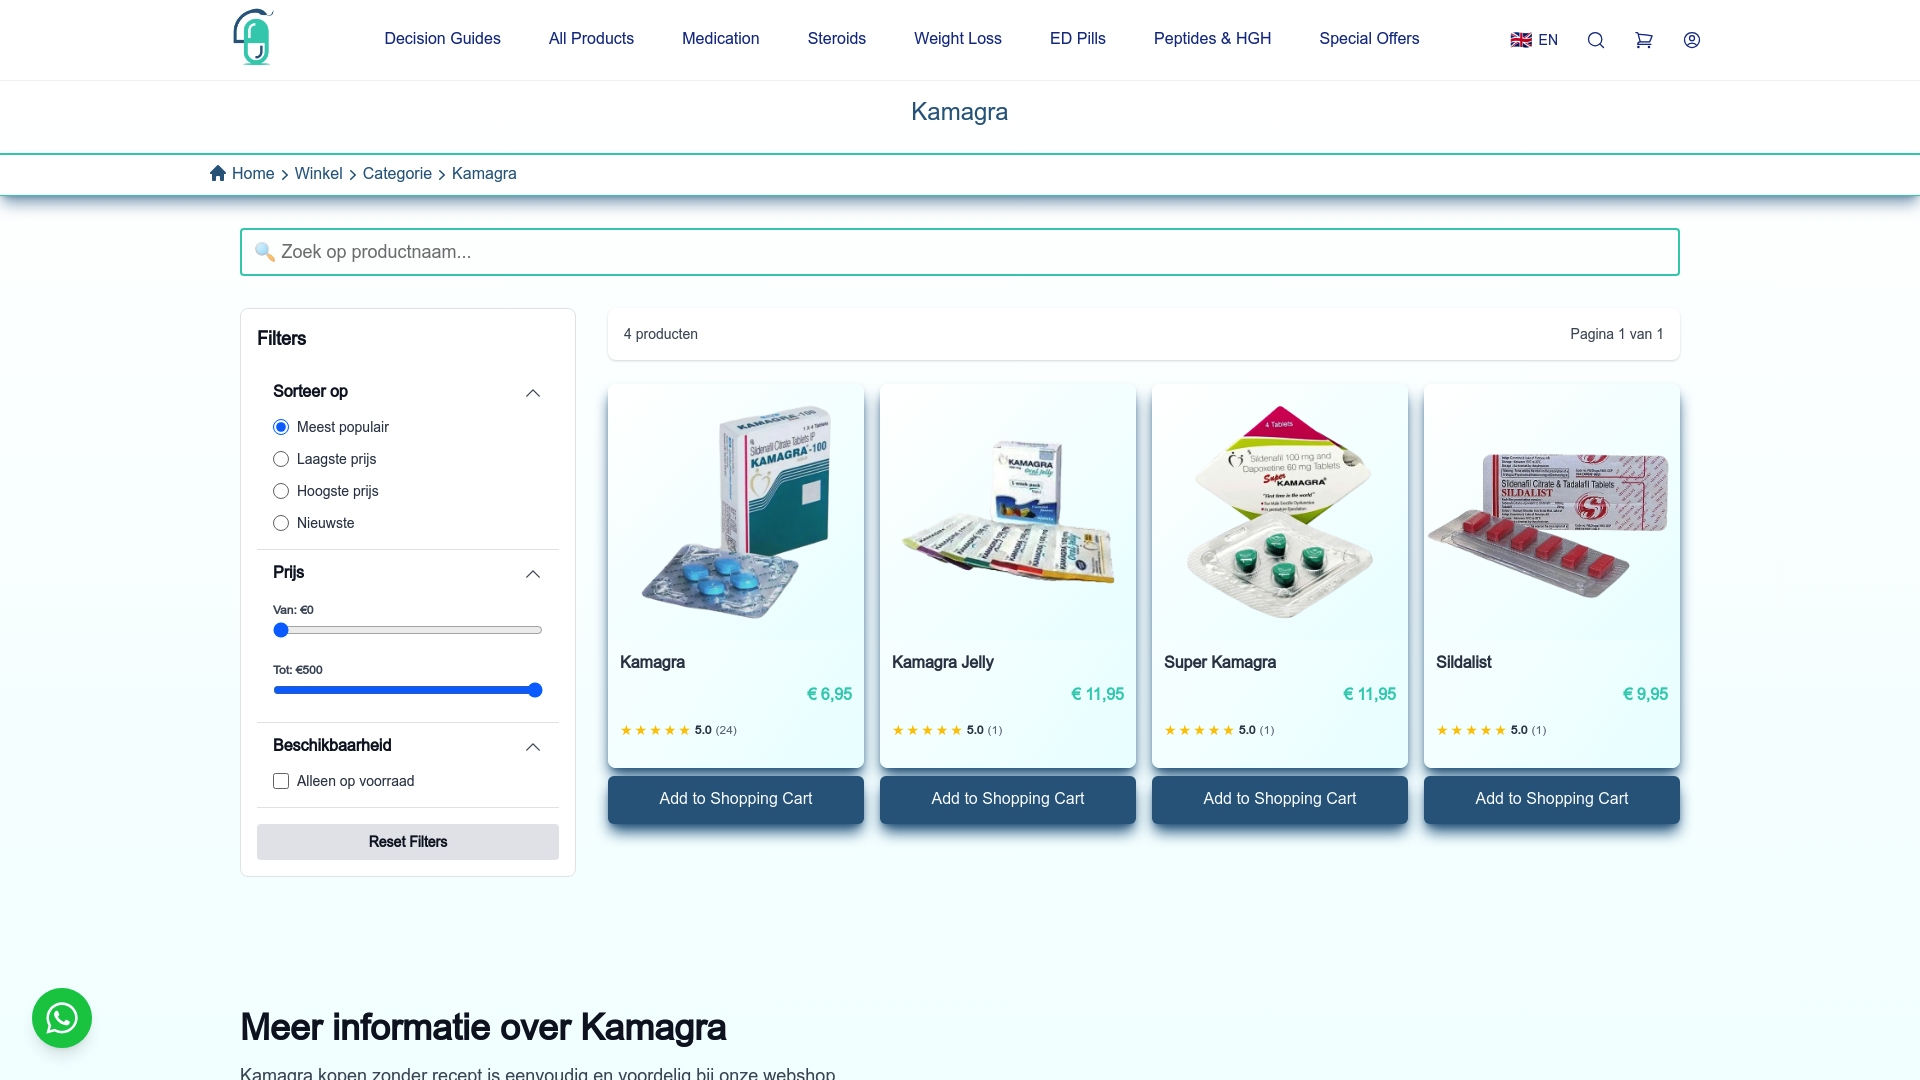Open Weight Loss menu

pyautogui.click(x=957, y=38)
